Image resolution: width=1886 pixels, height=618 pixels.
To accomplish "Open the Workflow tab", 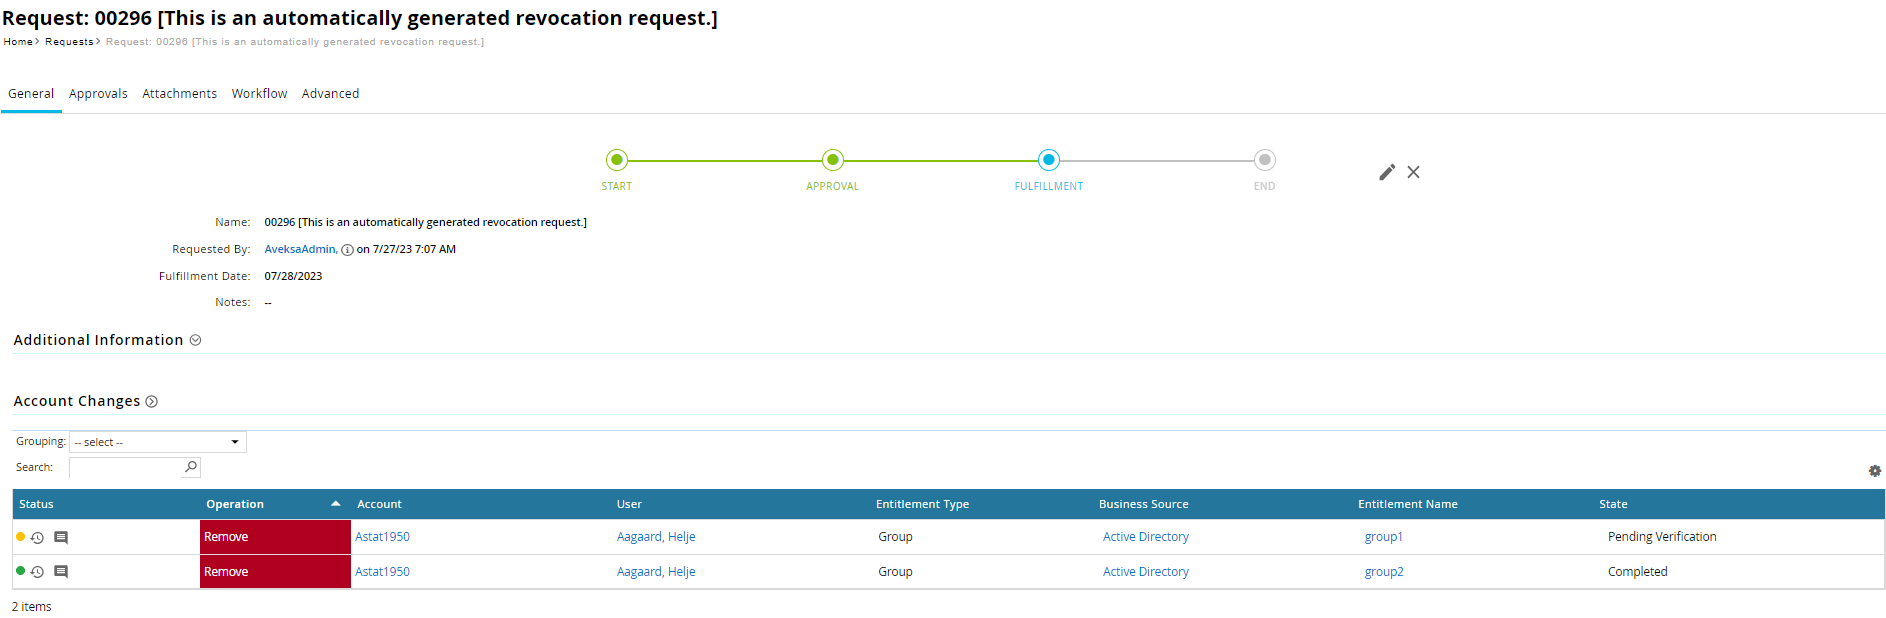I will click(x=259, y=94).
